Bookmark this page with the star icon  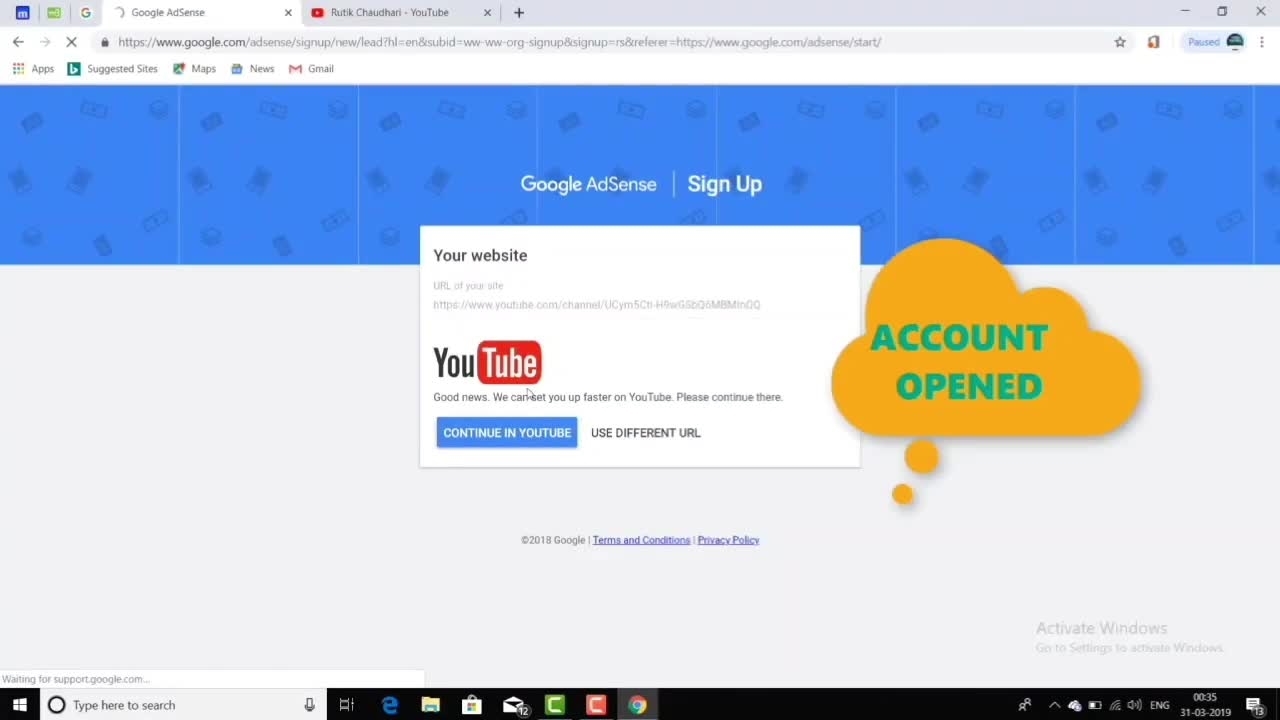click(1120, 42)
